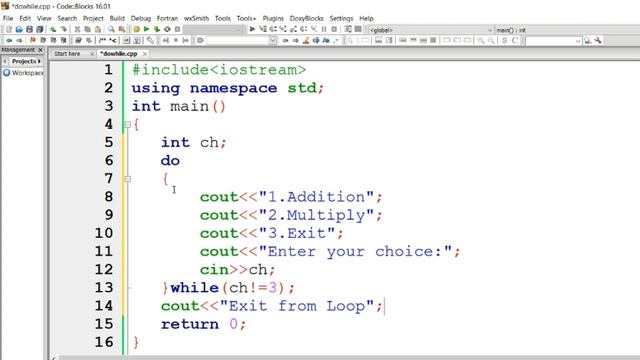This screenshot has width=640, height=360.
Task: Select the Projects tab in Management
Action: 24,61
